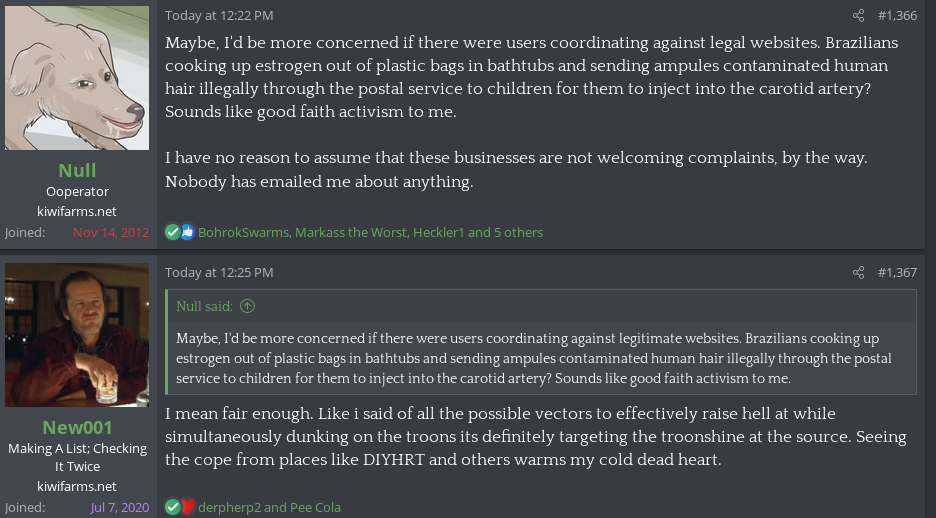Screen dimensions: 936x518
Task: Click the 'Today at 12:22 PM' timestamp
Action: point(219,16)
